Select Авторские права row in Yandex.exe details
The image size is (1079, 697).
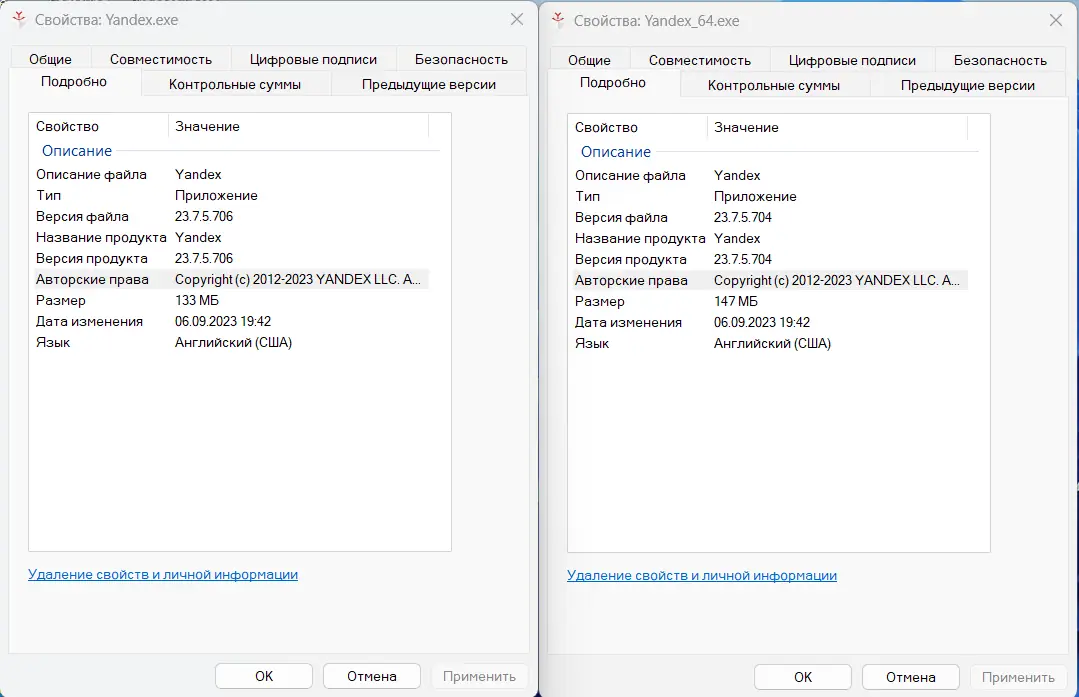pyautogui.click(x=92, y=279)
